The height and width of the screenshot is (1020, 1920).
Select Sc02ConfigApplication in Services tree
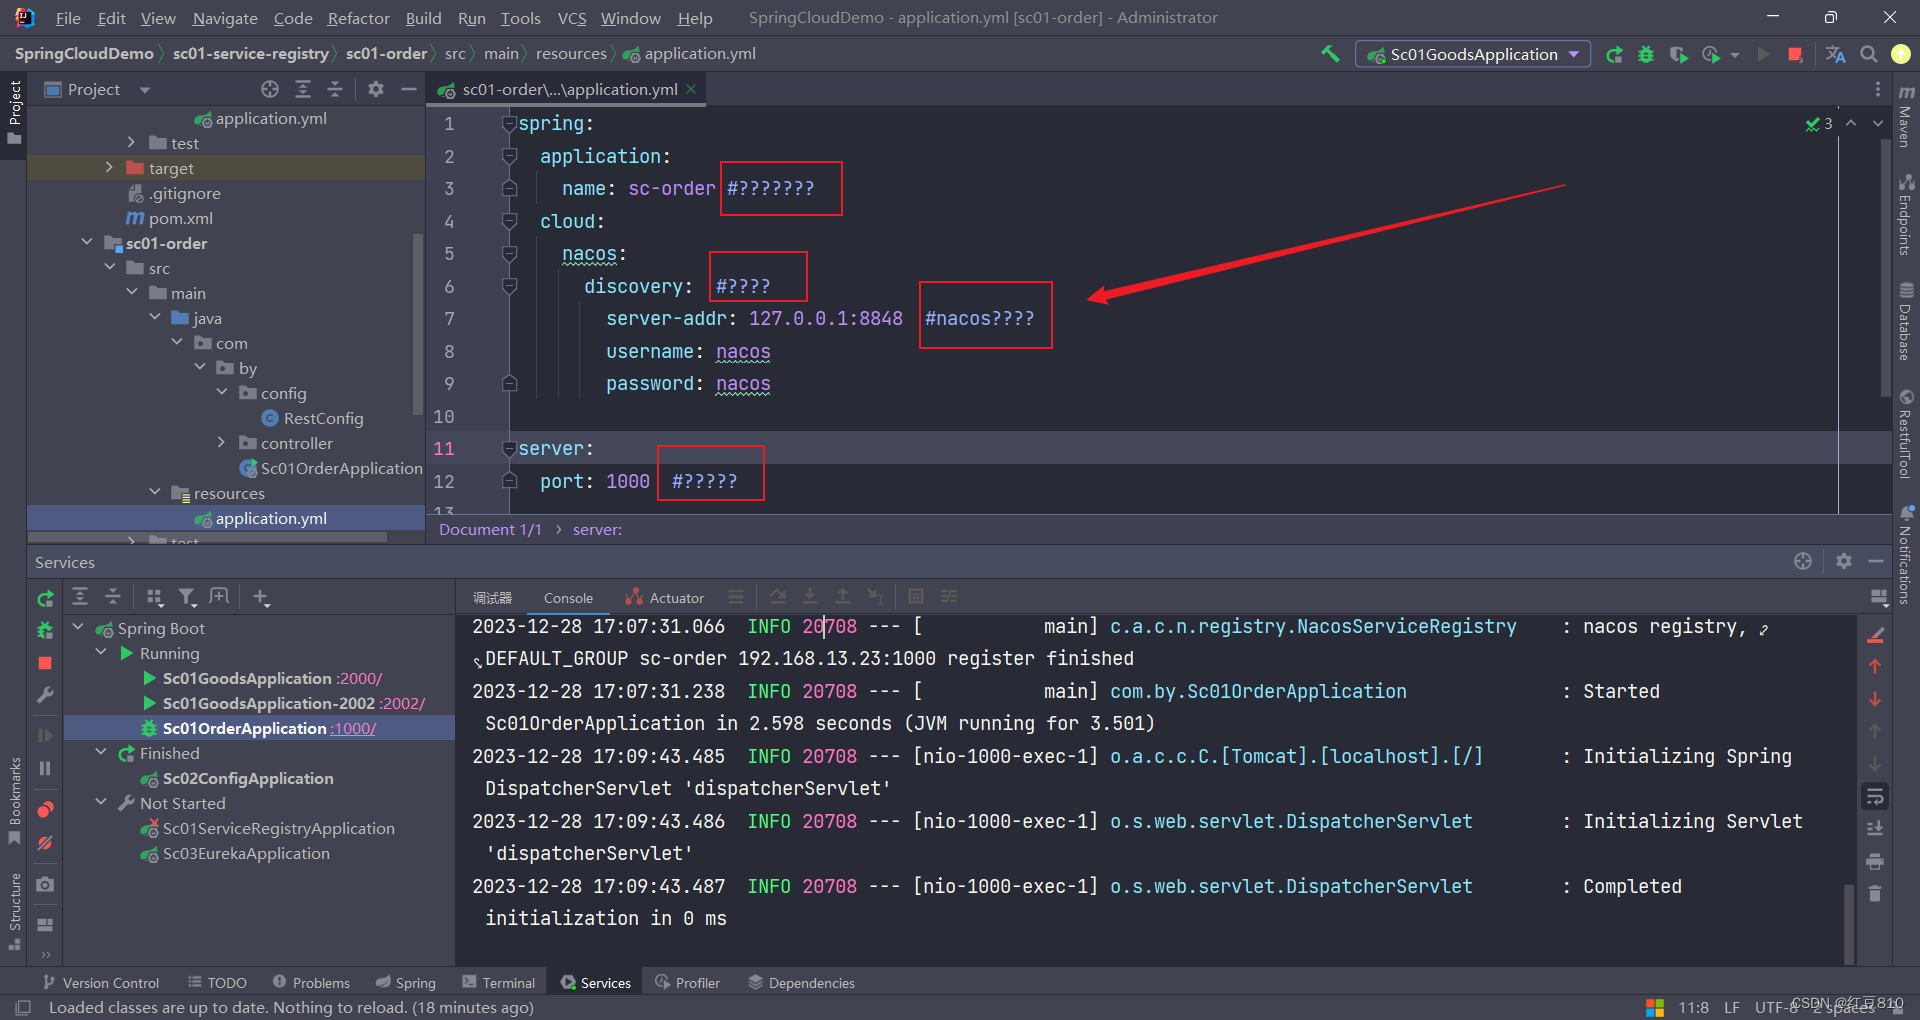(x=238, y=778)
